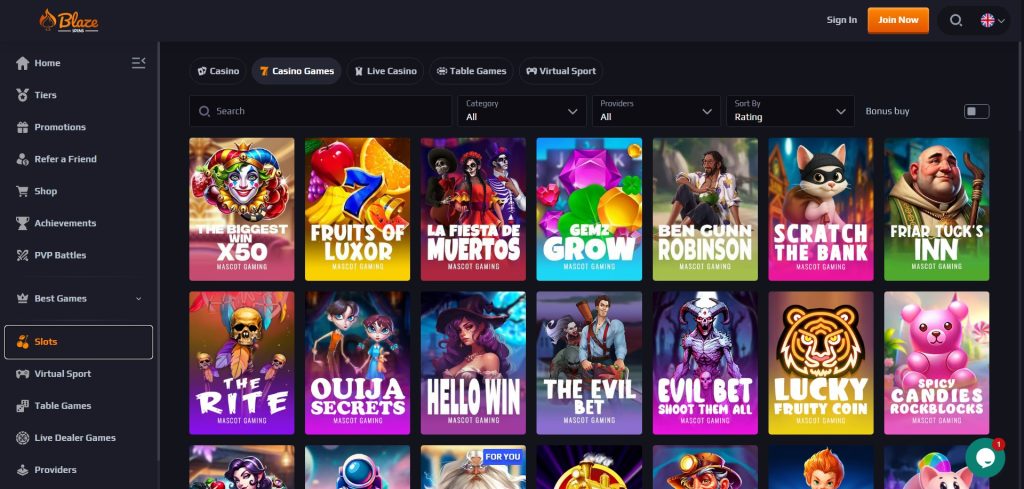Screen dimensions: 1024x489
Task: Open Achievements trophy in sidebar
Action: (23, 223)
